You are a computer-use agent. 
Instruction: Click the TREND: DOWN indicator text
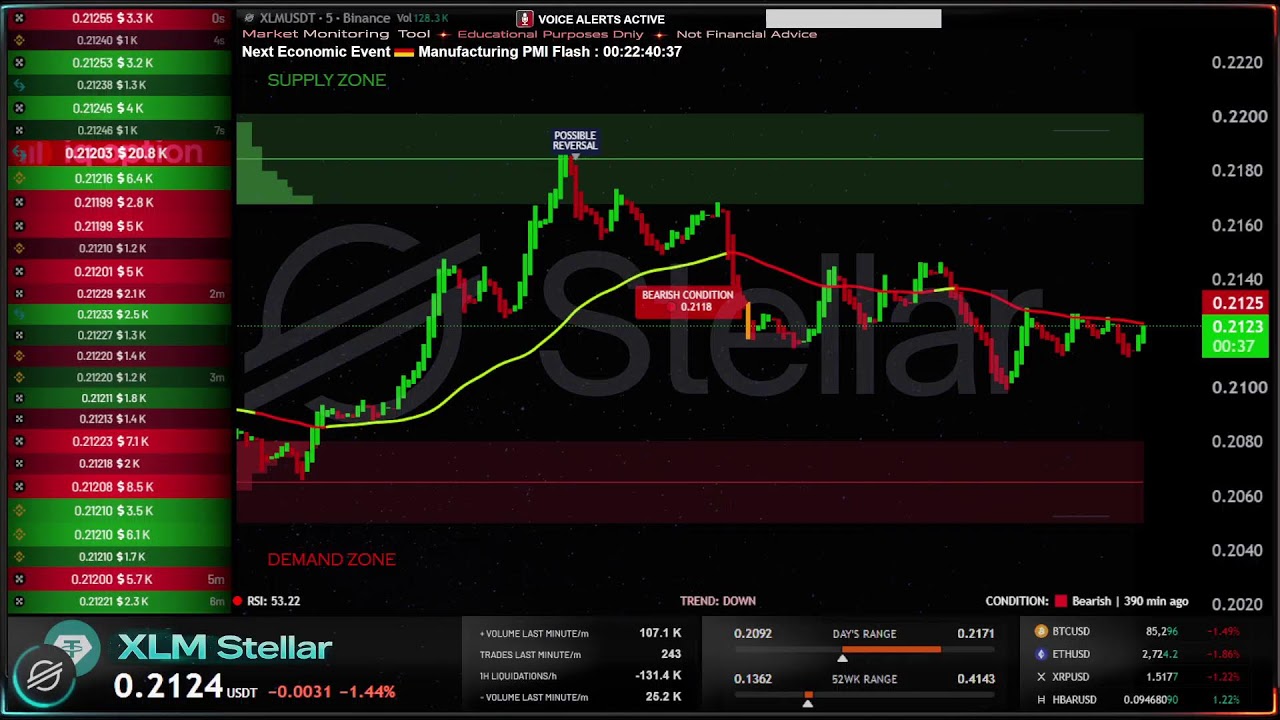[718, 601]
